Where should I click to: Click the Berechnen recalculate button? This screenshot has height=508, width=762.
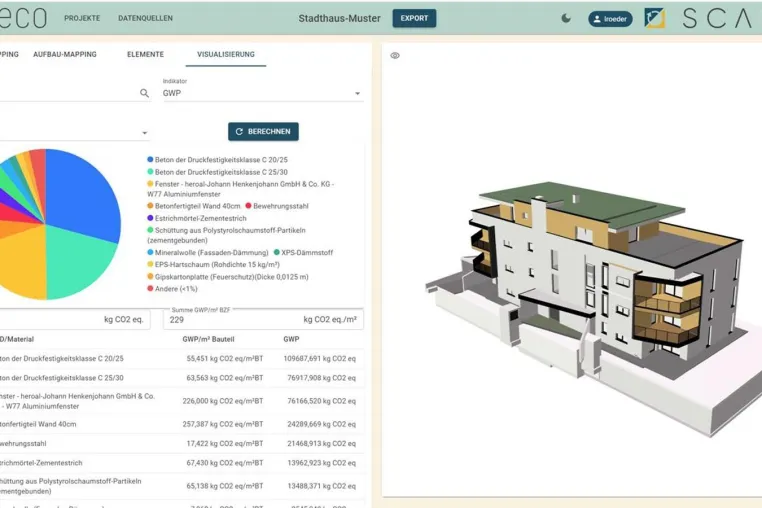[263, 132]
